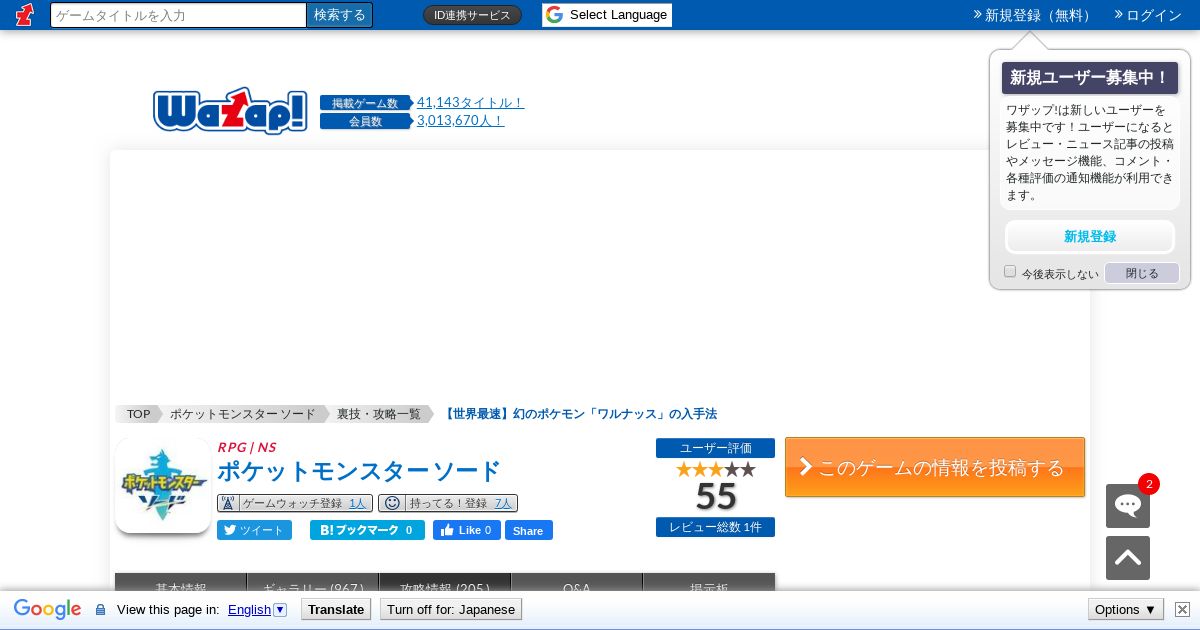
Task: Open the chat bubble with 2 notifications
Action: [1128, 505]
